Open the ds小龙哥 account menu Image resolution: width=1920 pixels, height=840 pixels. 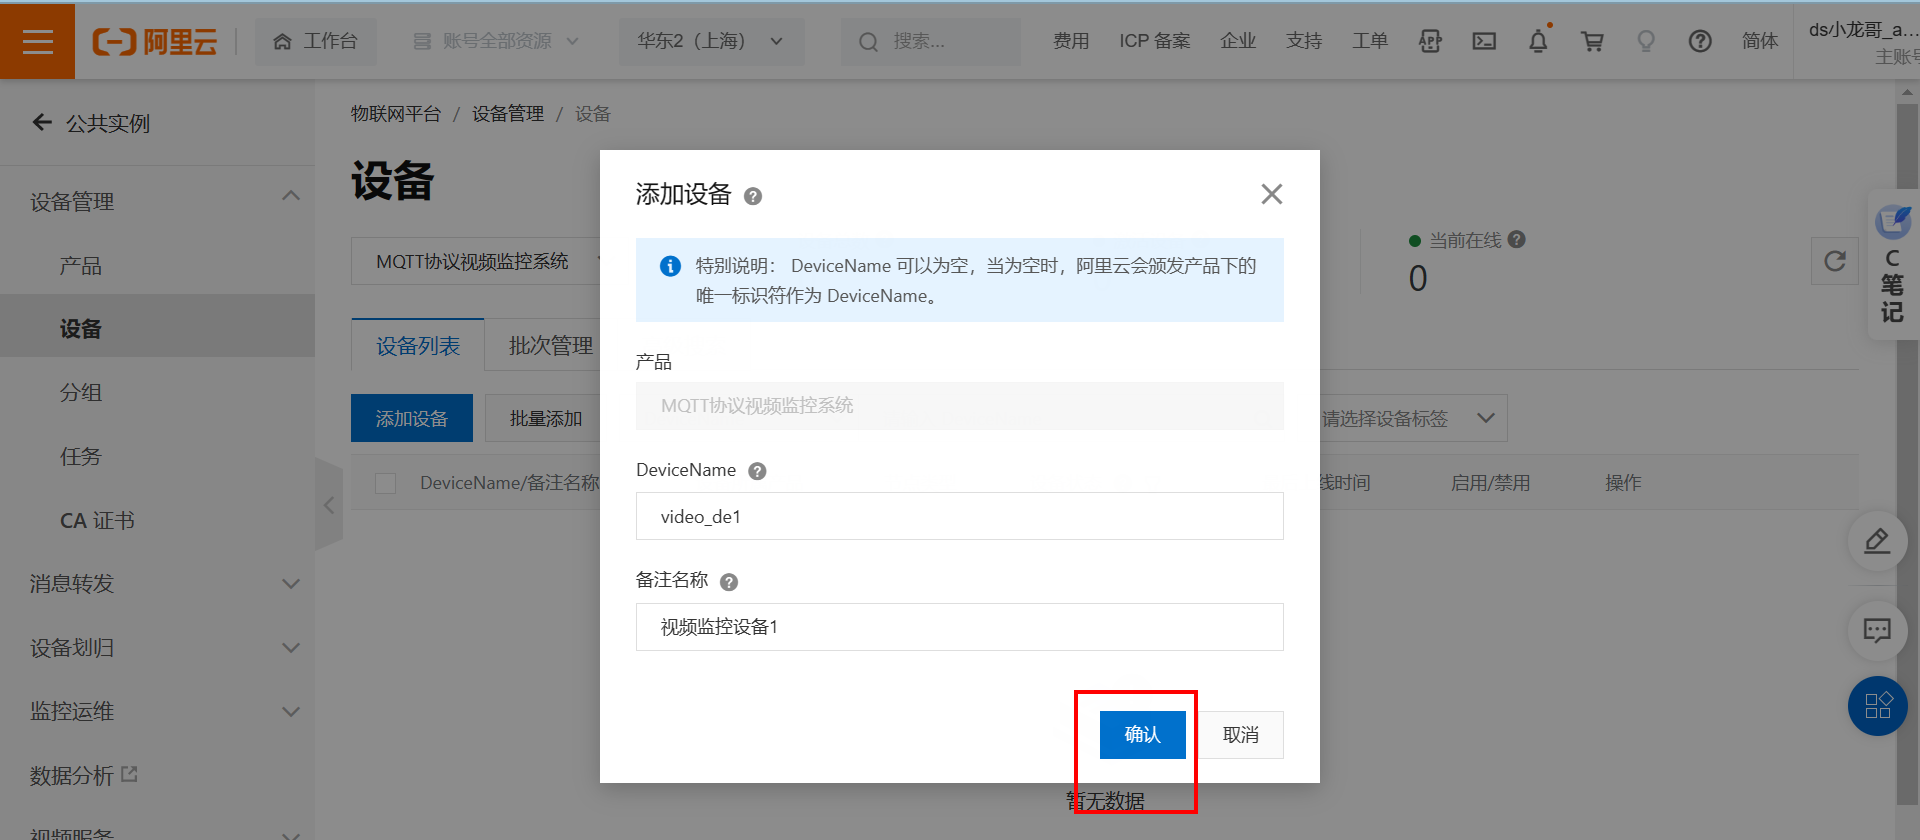1862,42
